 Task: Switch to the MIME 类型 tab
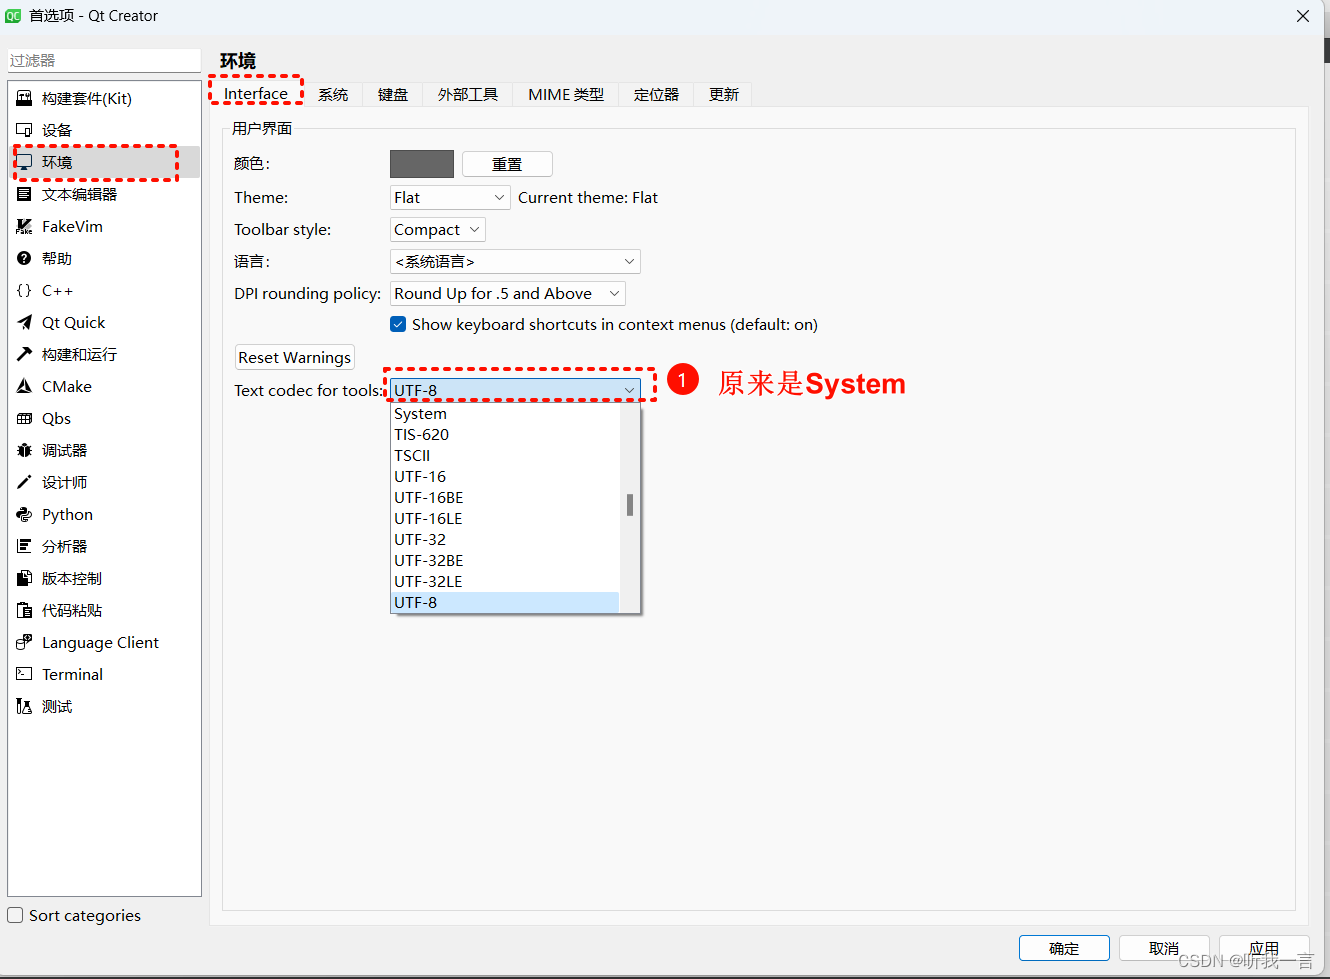pos(566,95)
